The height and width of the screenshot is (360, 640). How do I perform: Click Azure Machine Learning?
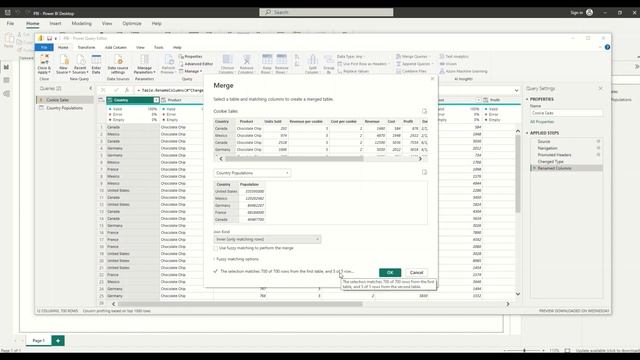click(463, 71)
